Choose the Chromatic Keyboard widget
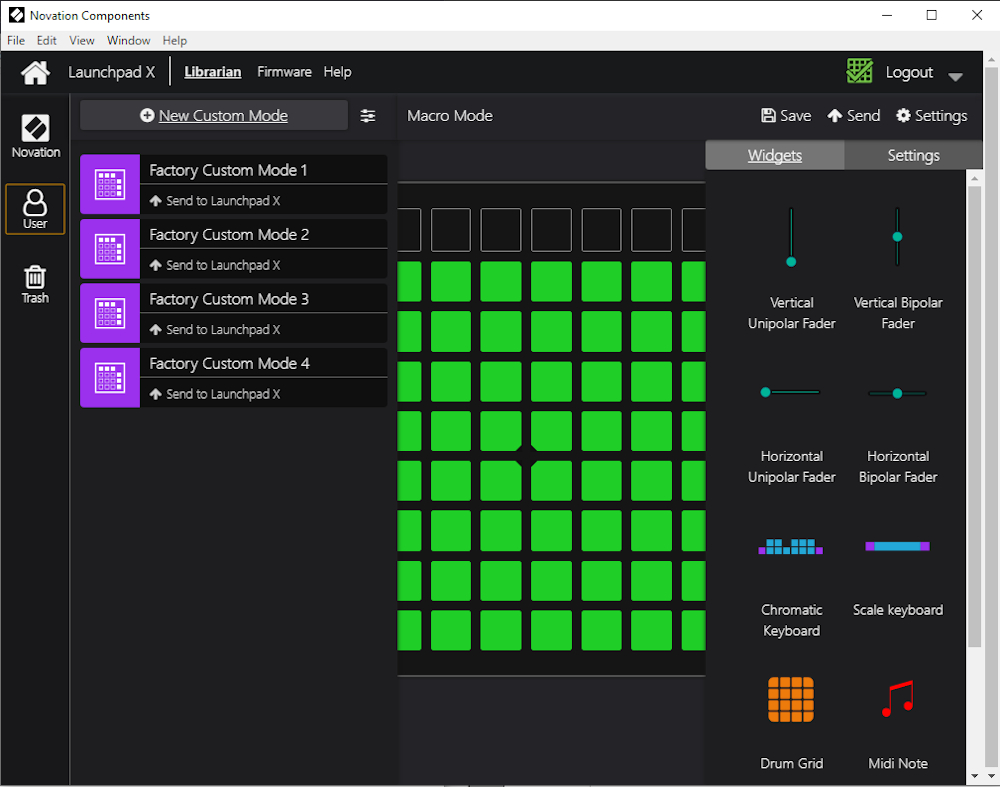1000x787 pixels. click(x=791, y=547)
